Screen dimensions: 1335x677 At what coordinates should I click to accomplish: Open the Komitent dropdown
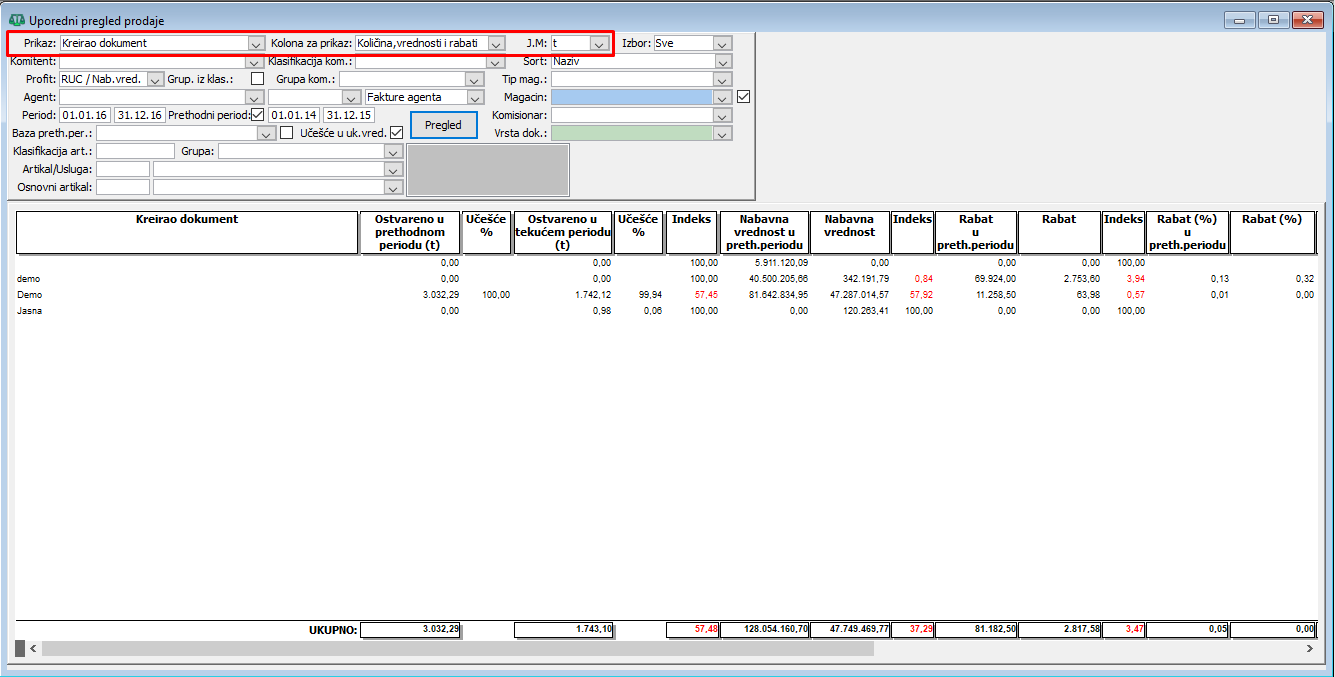point(254,61)
